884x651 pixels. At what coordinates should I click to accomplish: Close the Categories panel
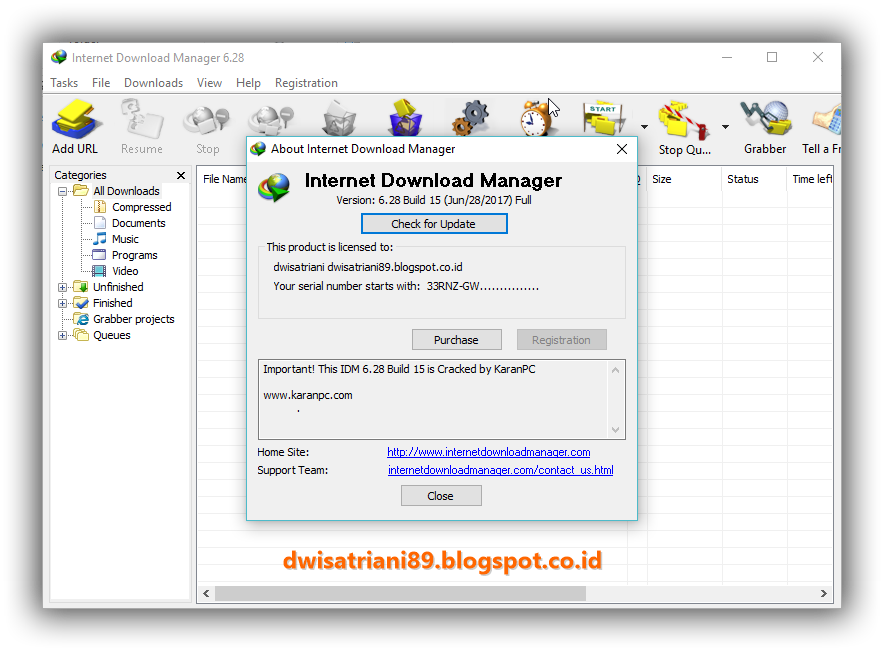(181, 175)
